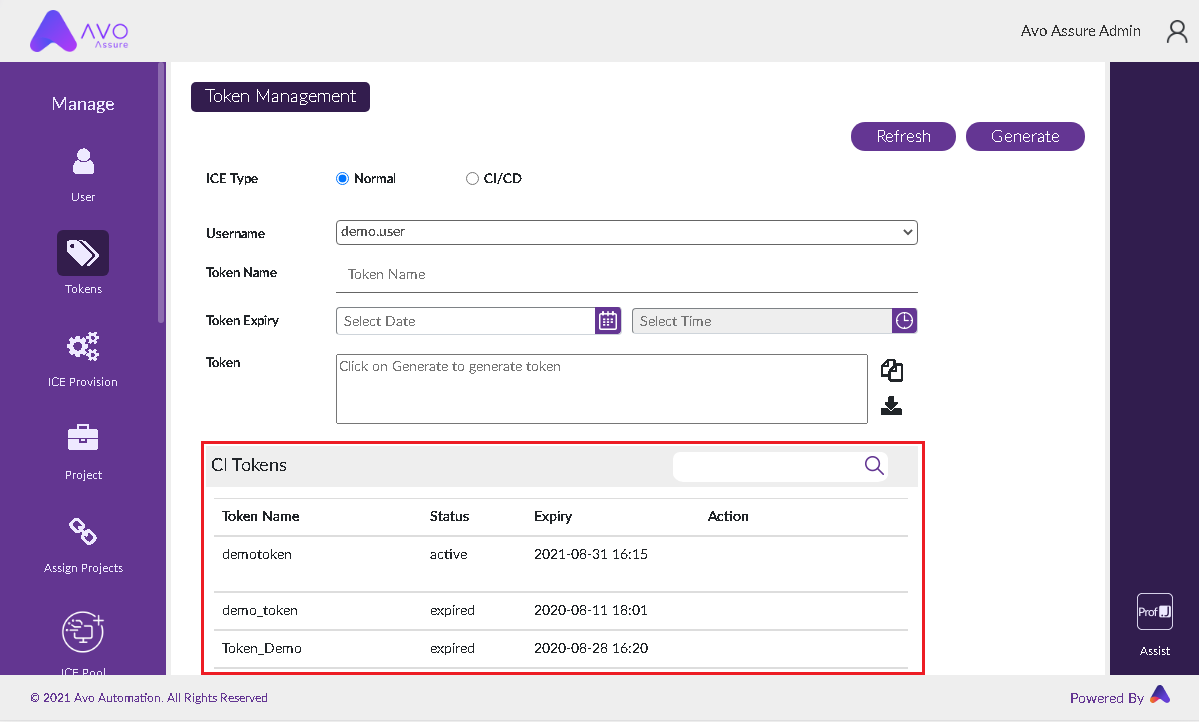Click the active status of demotoken
The height and width of the screenshot is (722, 1199).
coord(449,555)
